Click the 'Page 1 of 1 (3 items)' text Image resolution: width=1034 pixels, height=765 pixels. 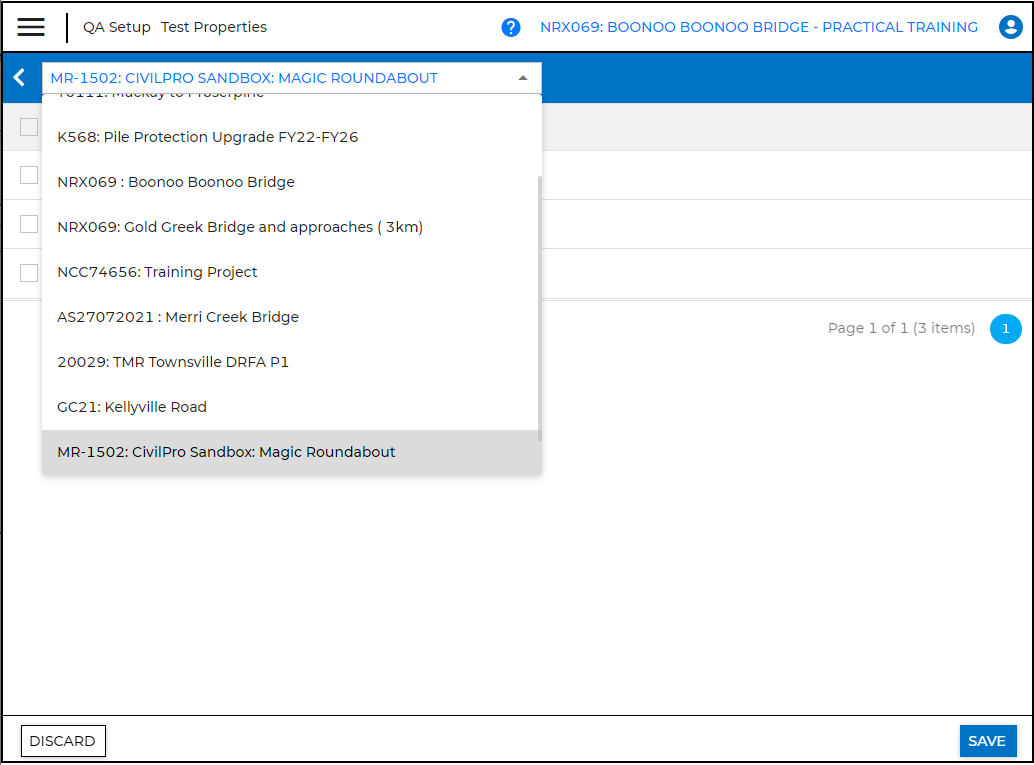(901, 328)
